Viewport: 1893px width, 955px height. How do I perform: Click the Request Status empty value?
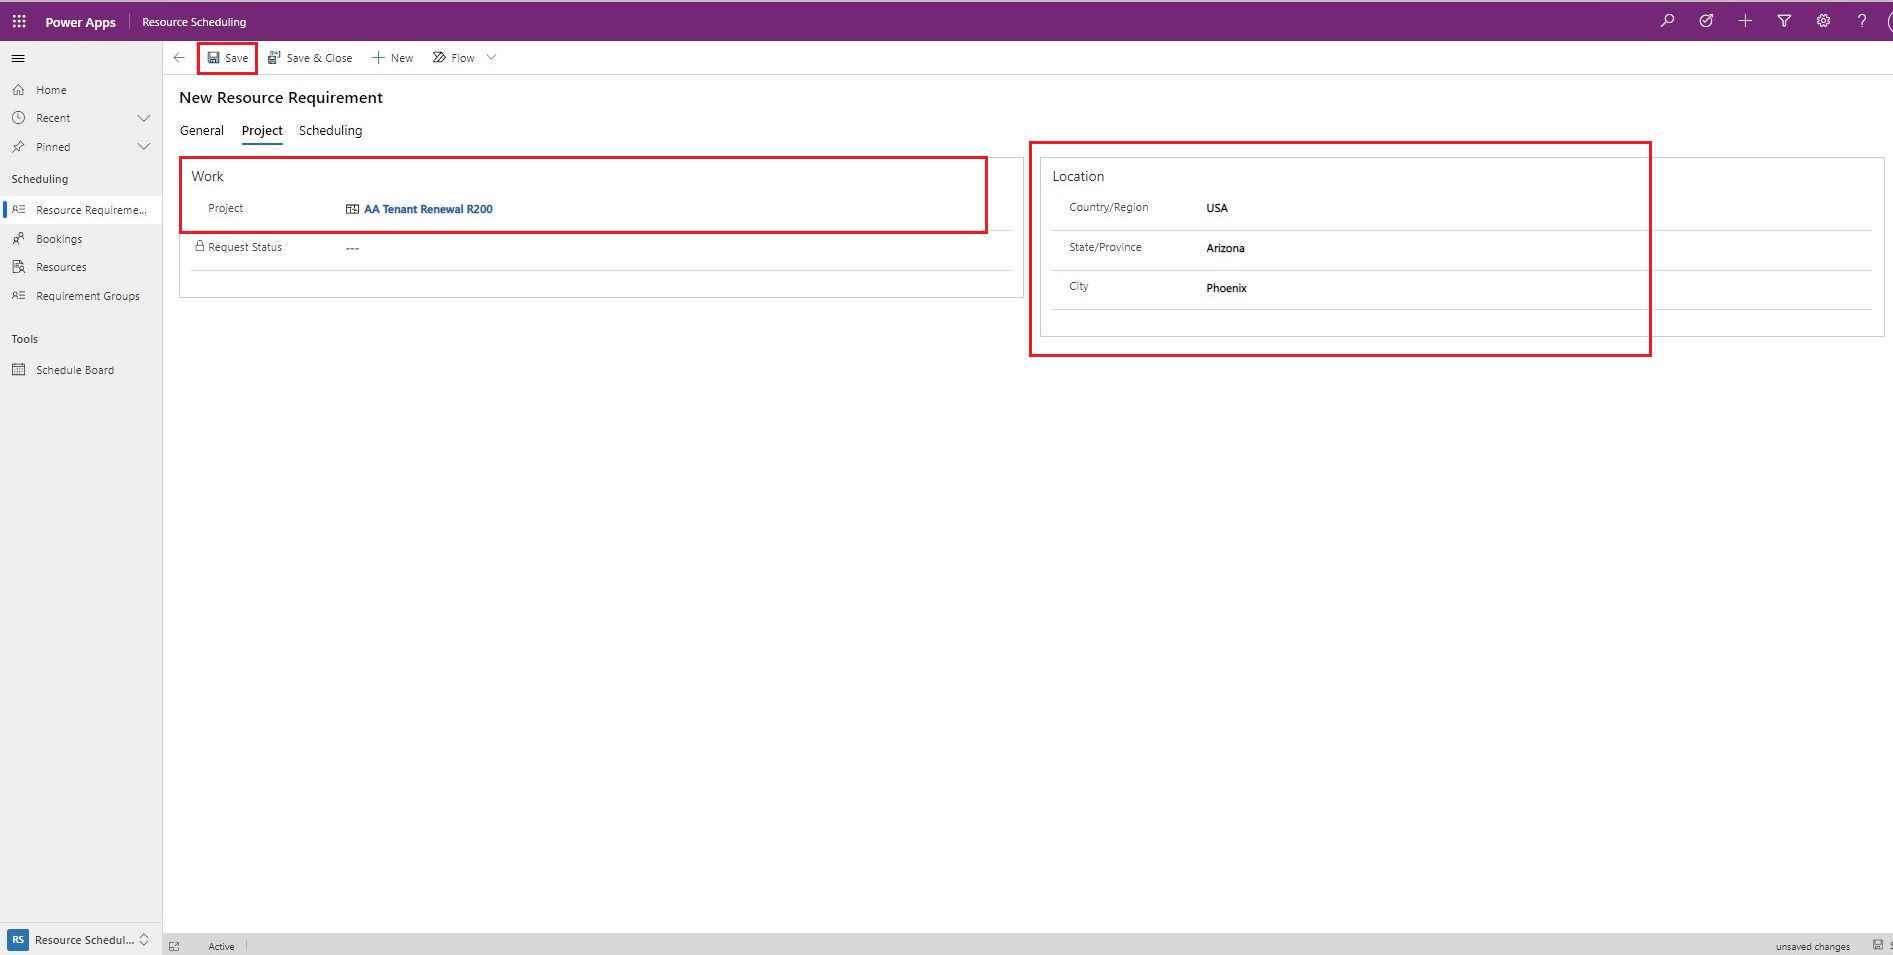click(352, 248)
